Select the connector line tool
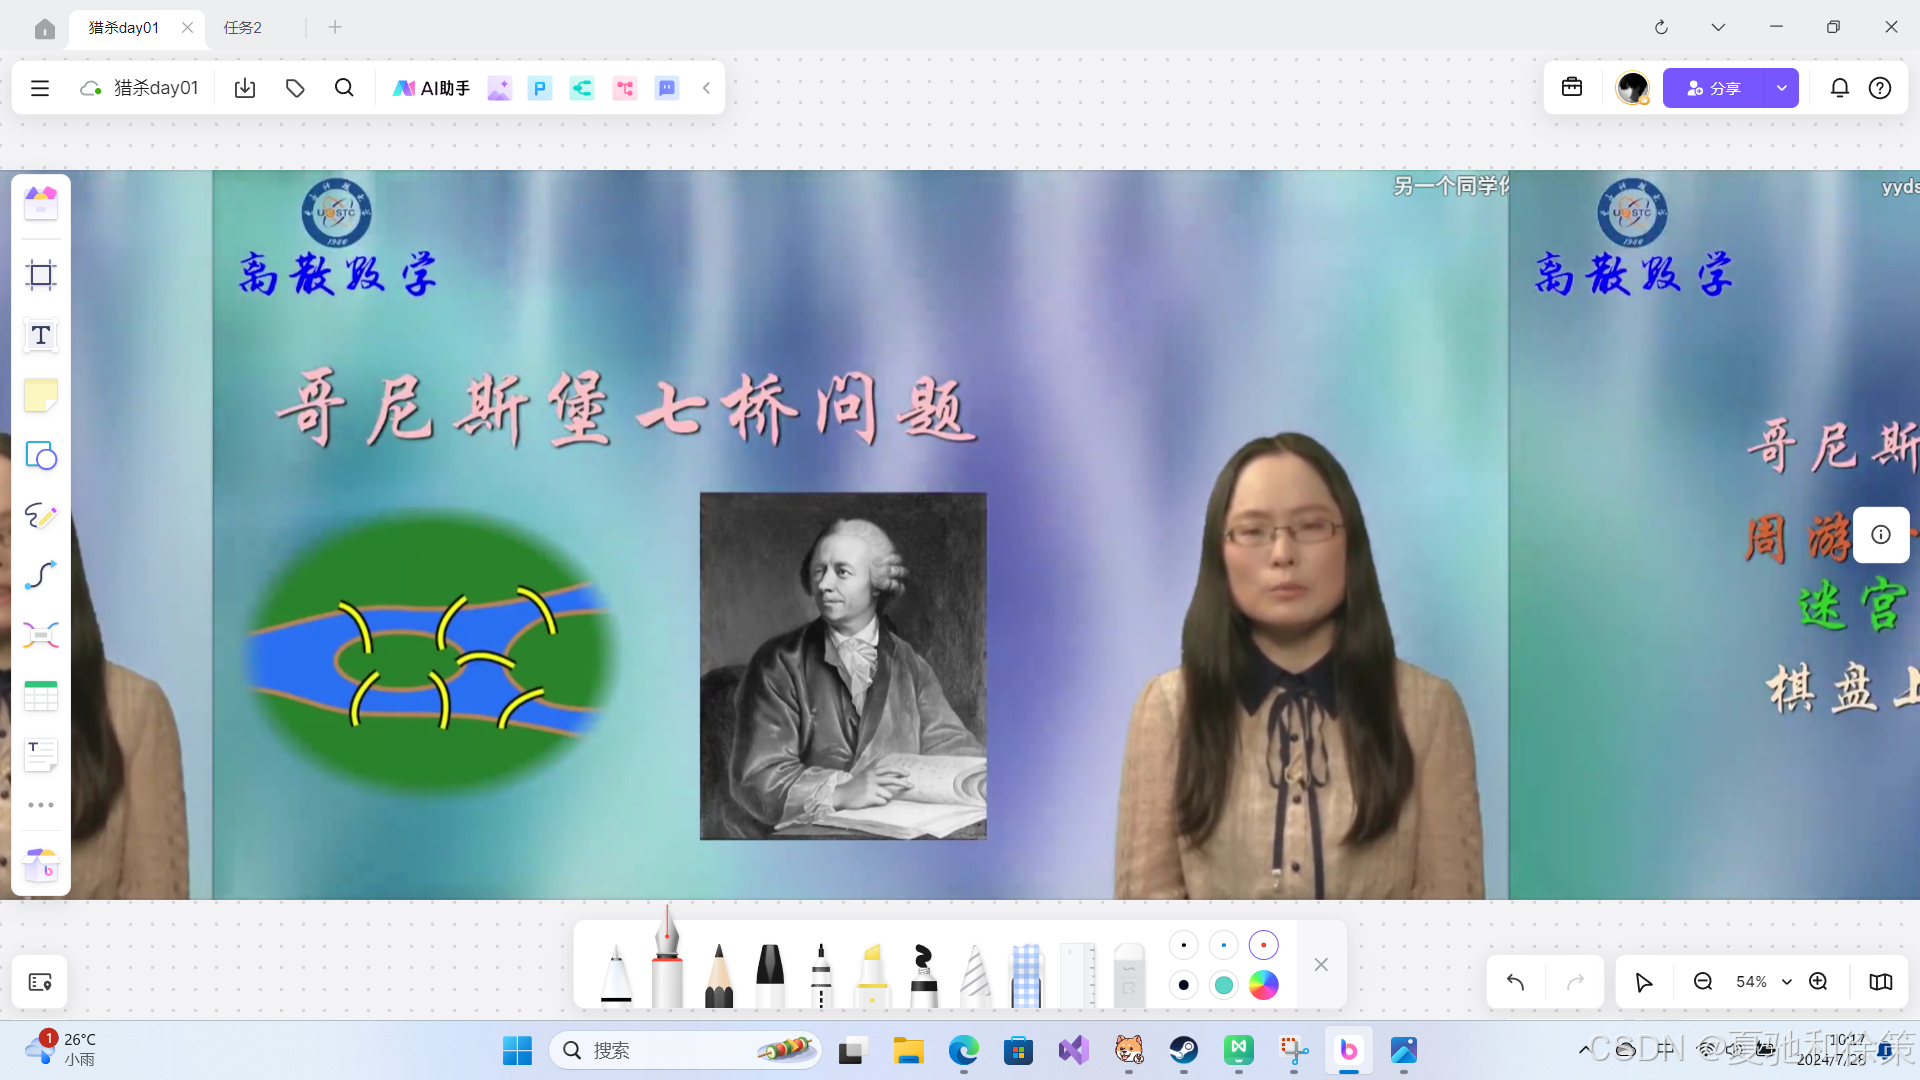 [x=41, y=575]
